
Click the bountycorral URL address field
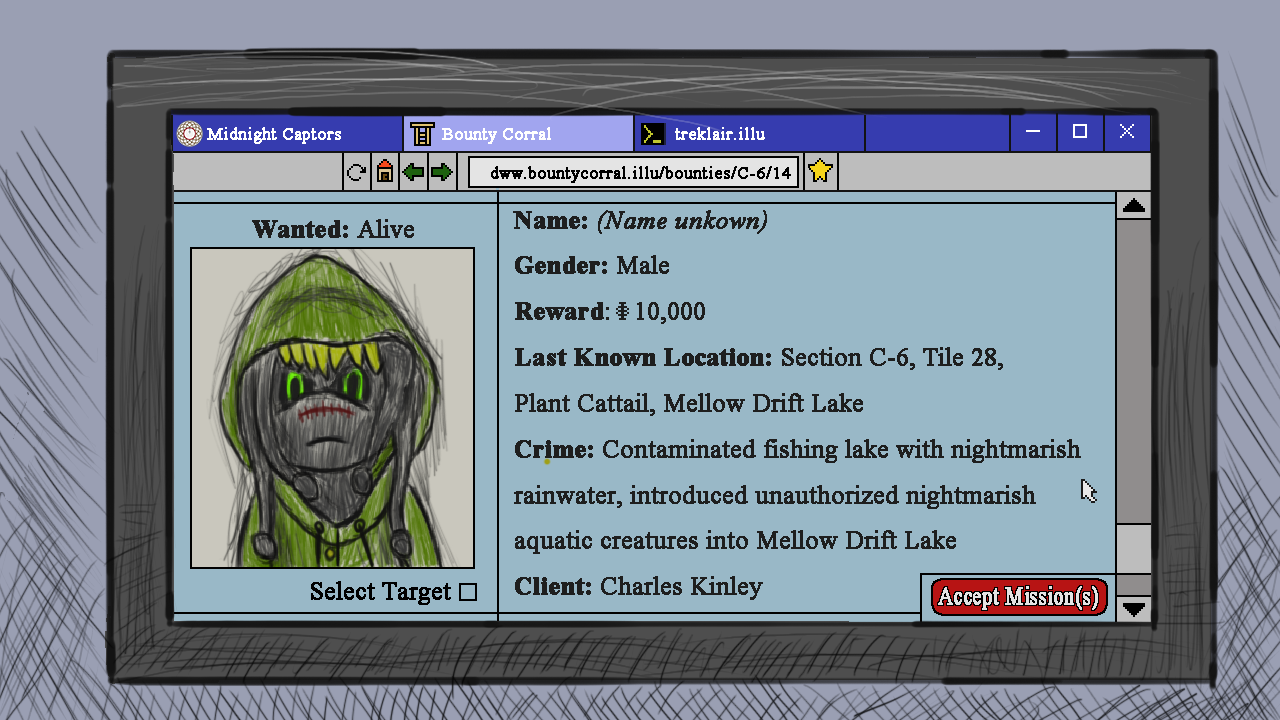click(x=634, y=172)
